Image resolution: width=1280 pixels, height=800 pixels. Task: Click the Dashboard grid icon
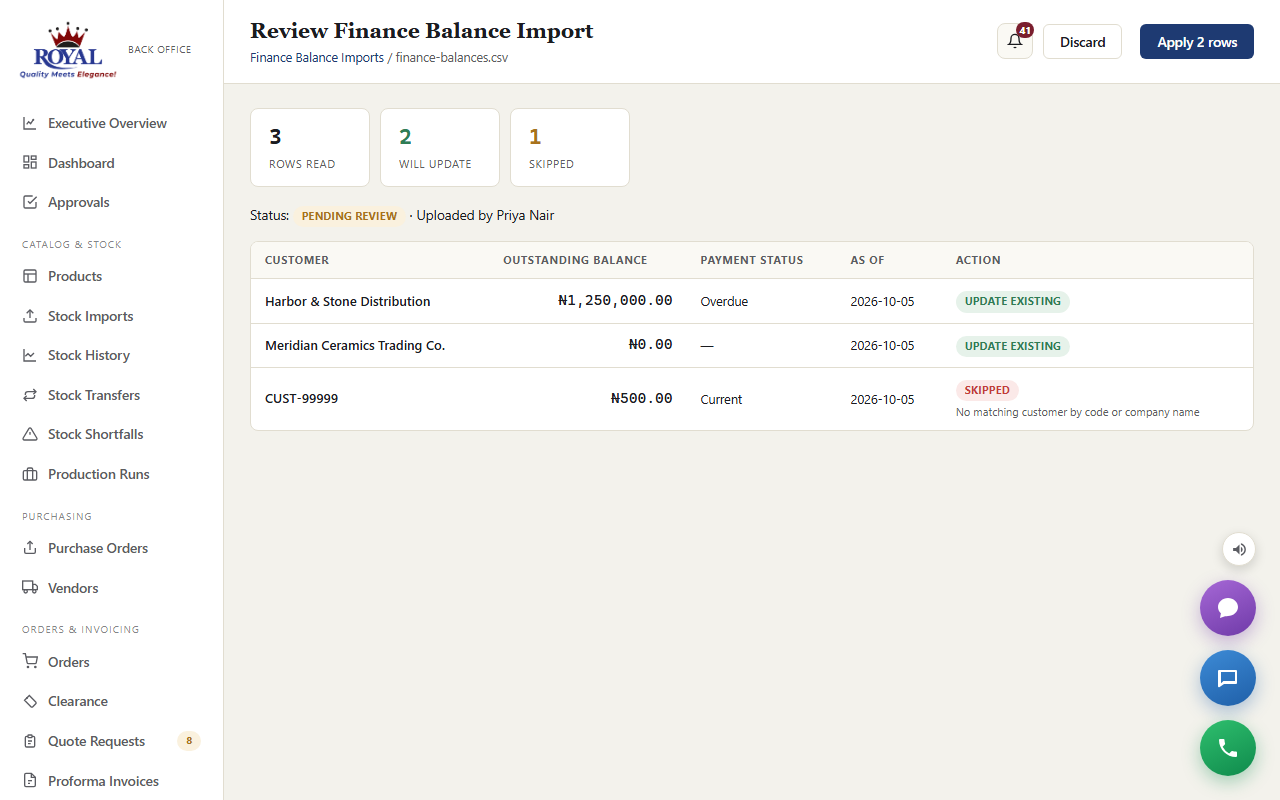[30, 163]
